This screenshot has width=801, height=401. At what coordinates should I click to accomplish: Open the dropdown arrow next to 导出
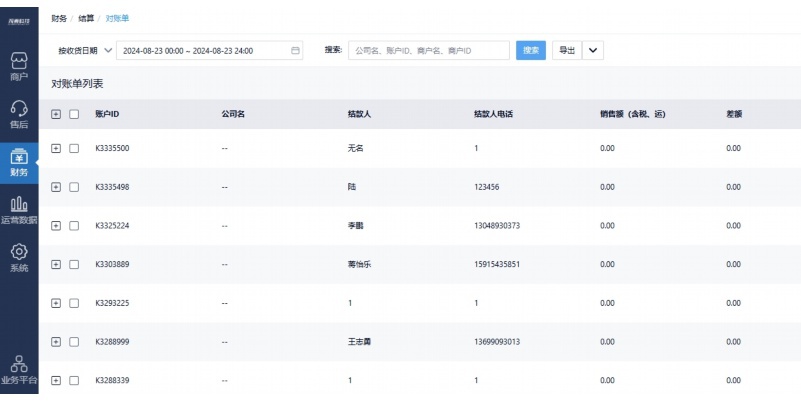coord(593,50)
